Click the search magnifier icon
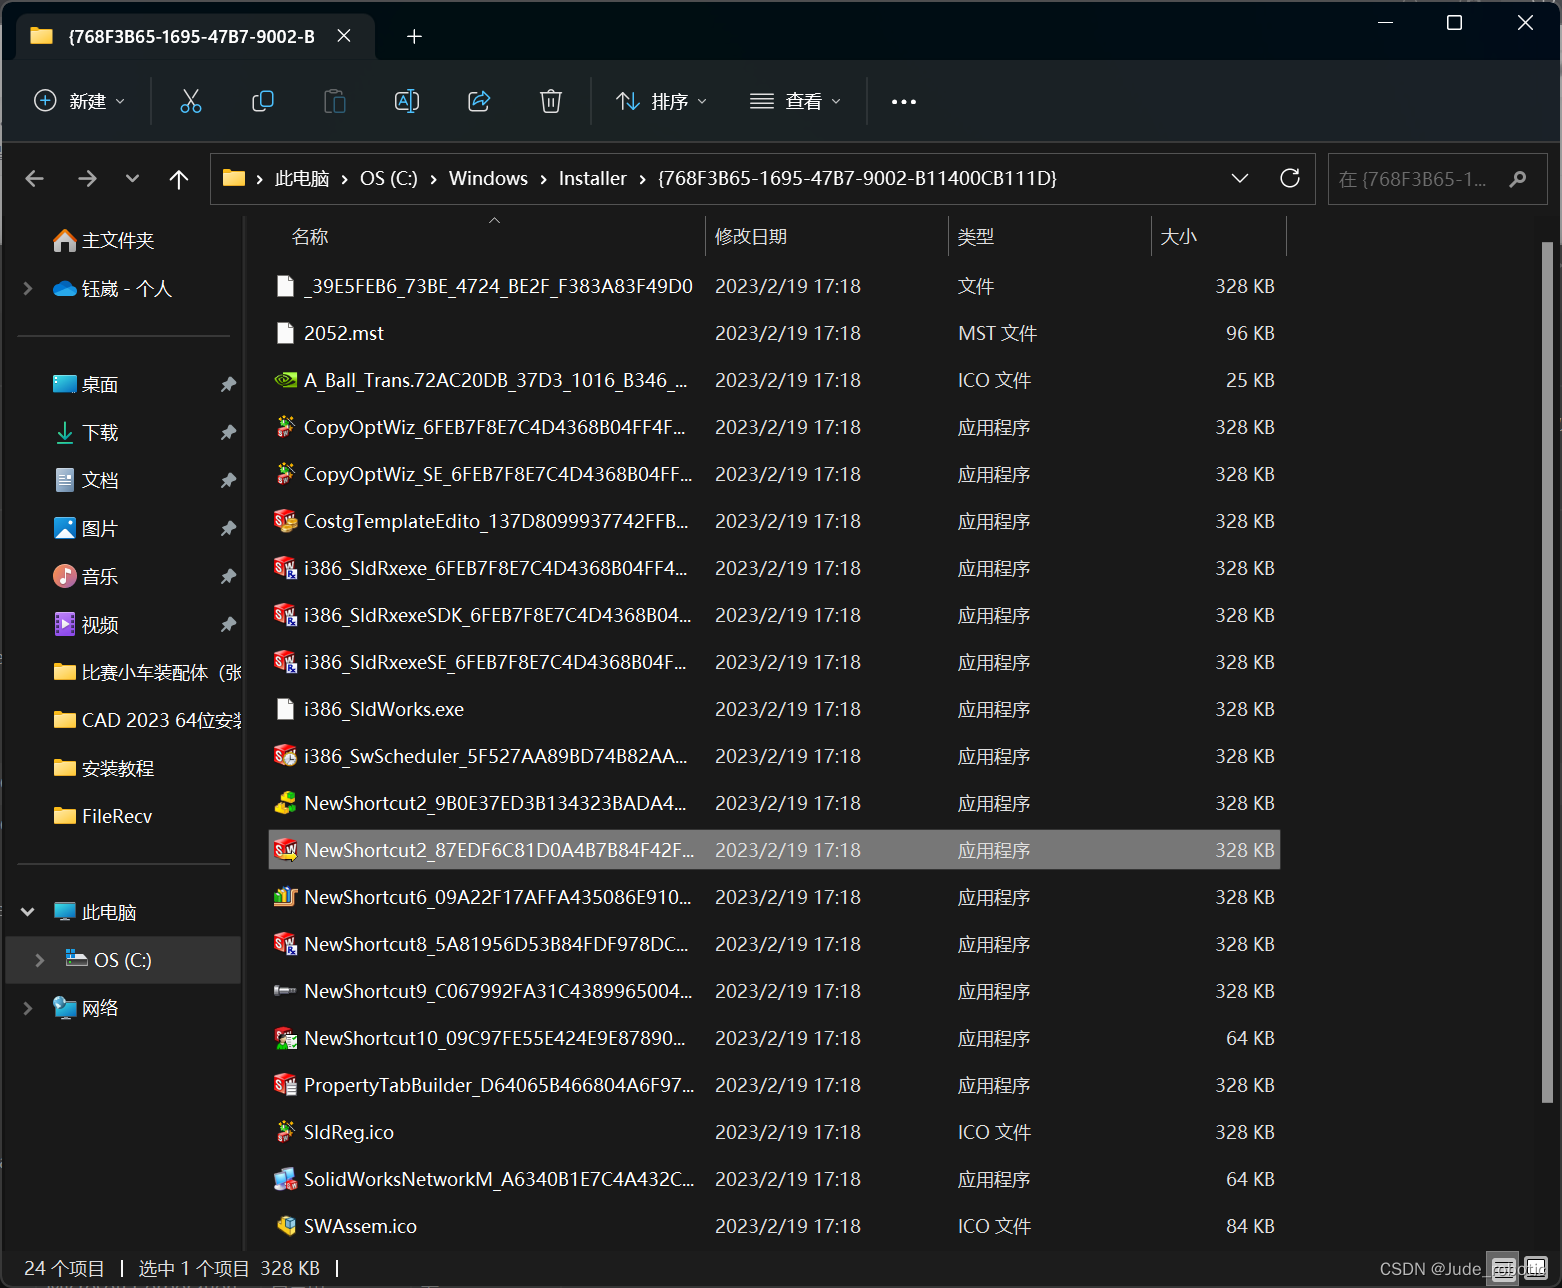 (1518, 179)
